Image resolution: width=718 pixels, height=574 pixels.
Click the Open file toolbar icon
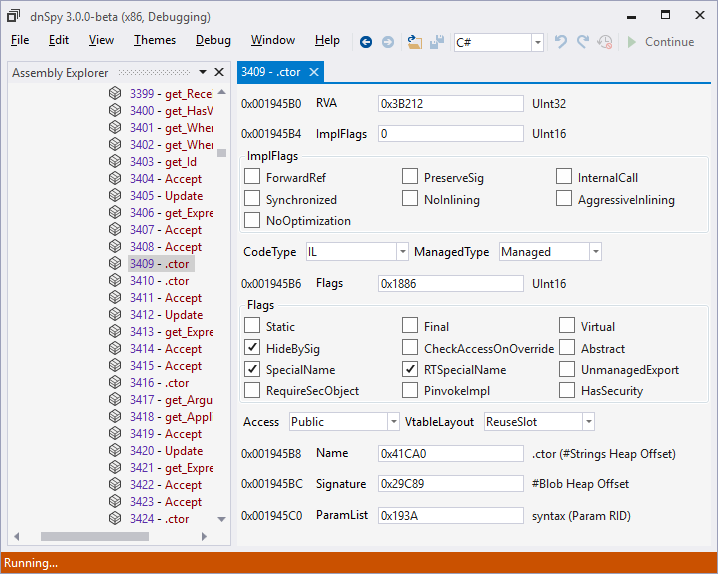(414, 42)
